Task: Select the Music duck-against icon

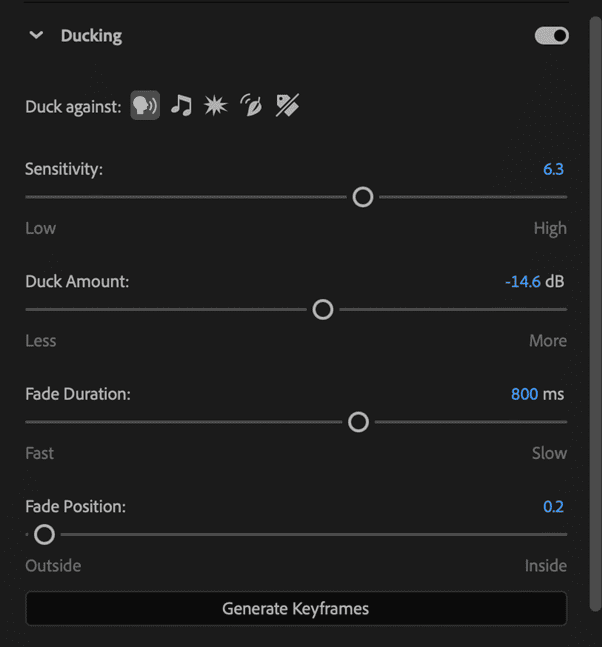Action: [181, 105]
